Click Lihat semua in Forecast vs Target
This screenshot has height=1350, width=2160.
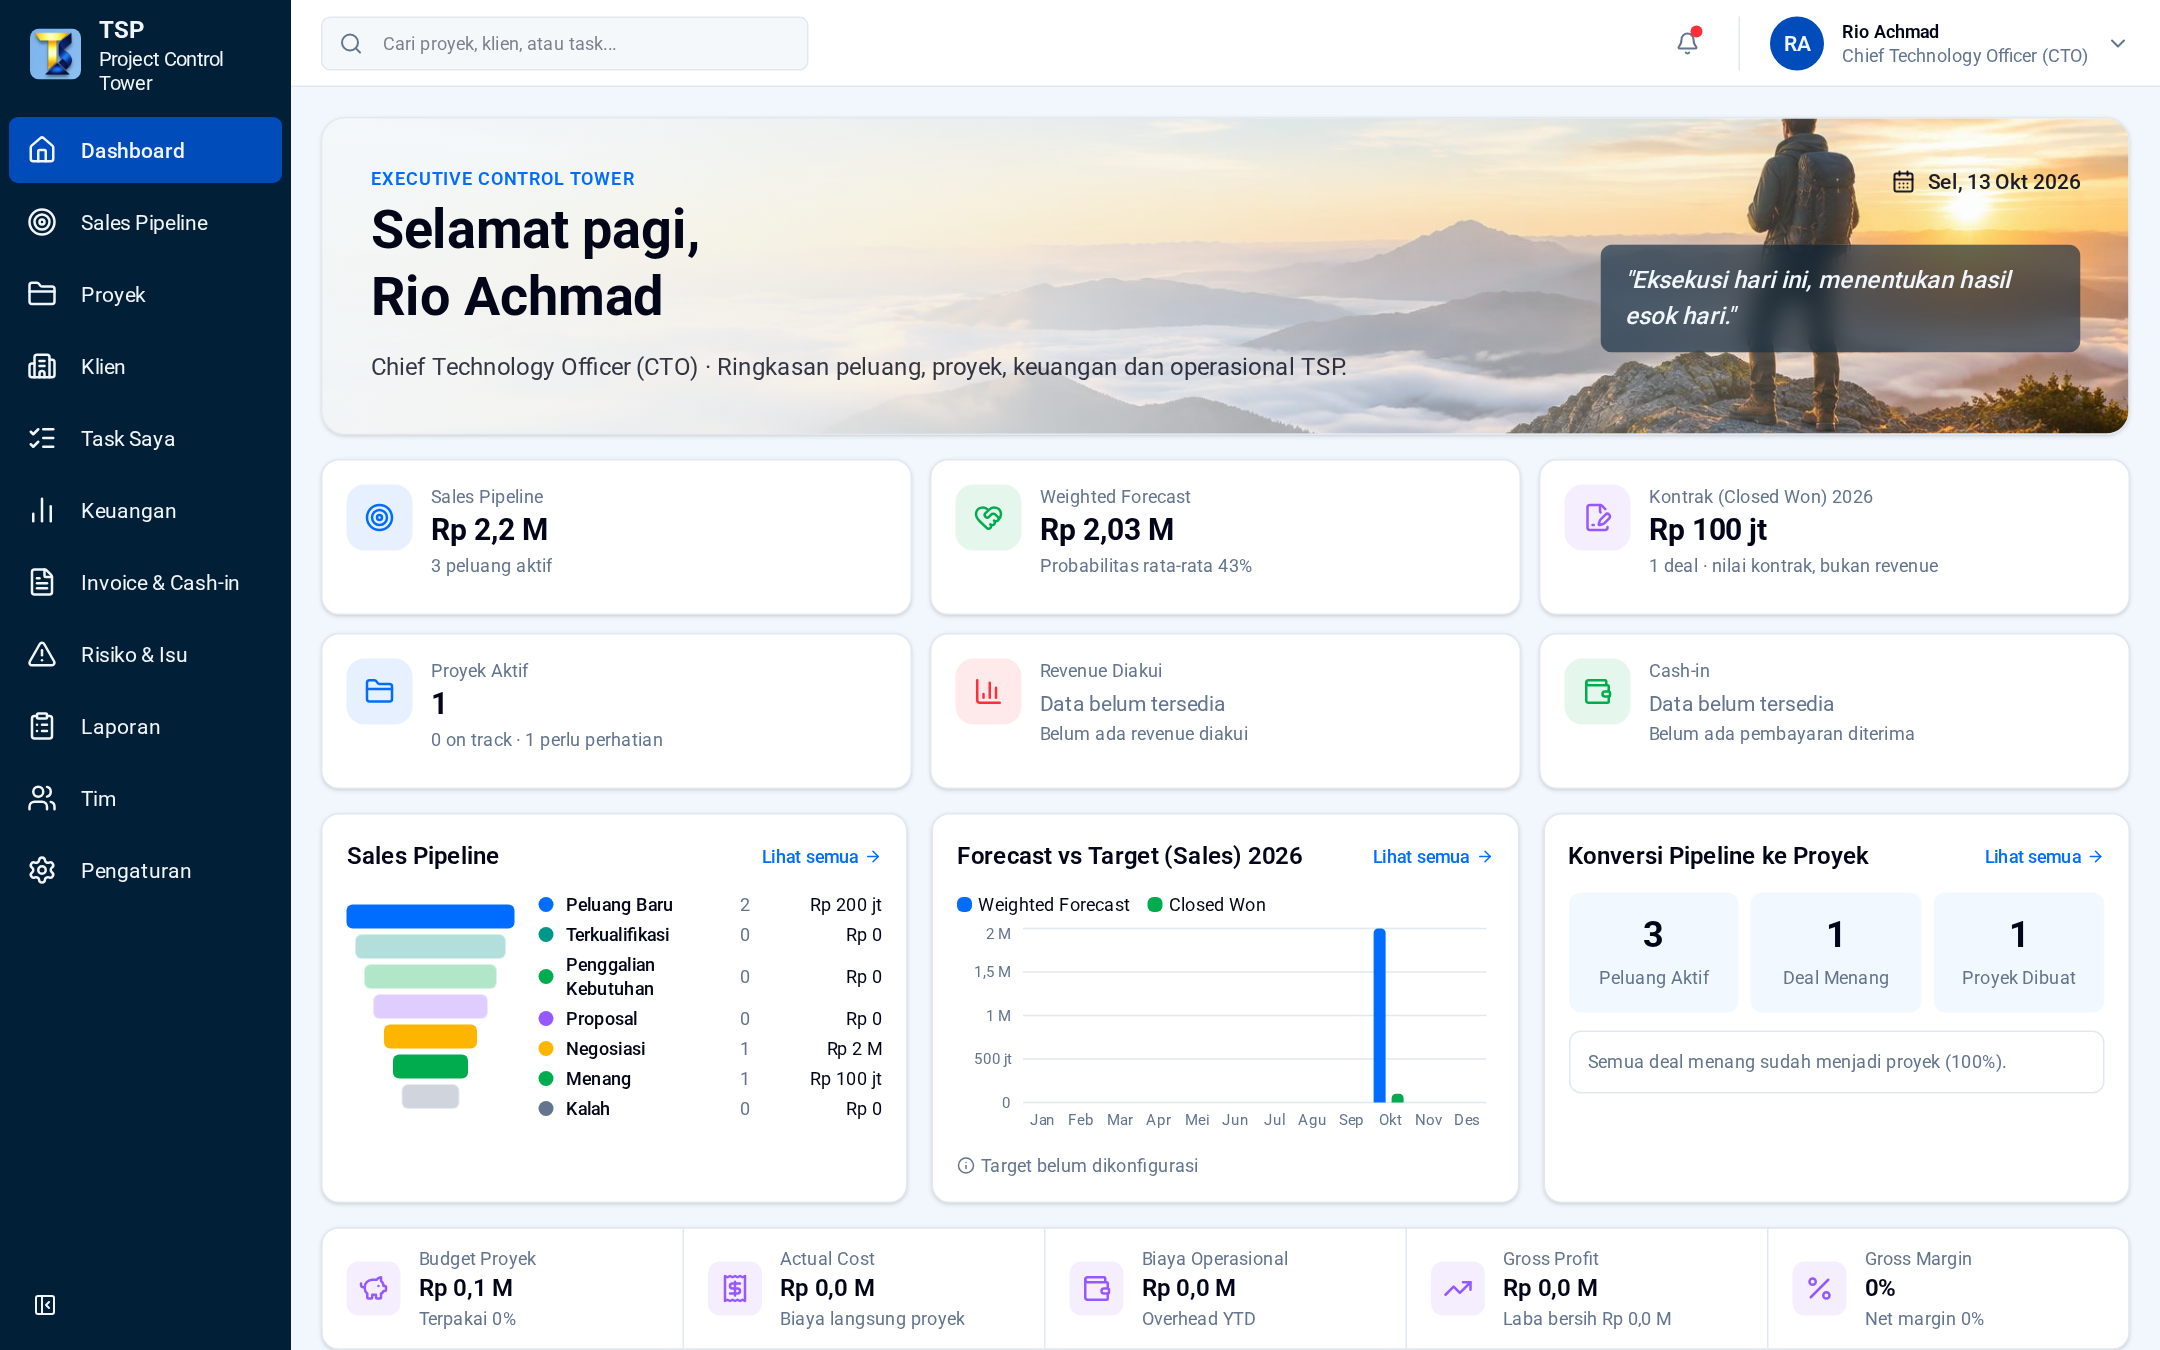coord(1432,857)
